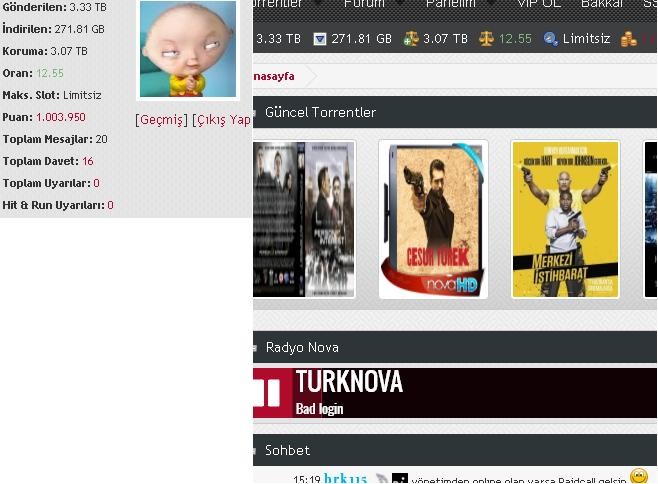Click the Hit & Run Uyarıları value 0

[x=110, y=205]
